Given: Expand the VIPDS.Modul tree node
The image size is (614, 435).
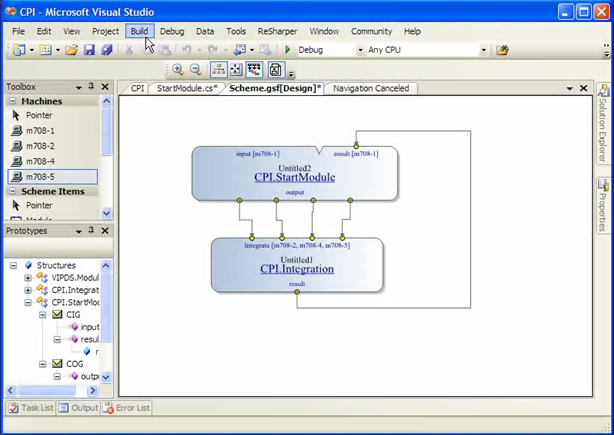Looking at the screenshot, I should (x=28, y=278).
